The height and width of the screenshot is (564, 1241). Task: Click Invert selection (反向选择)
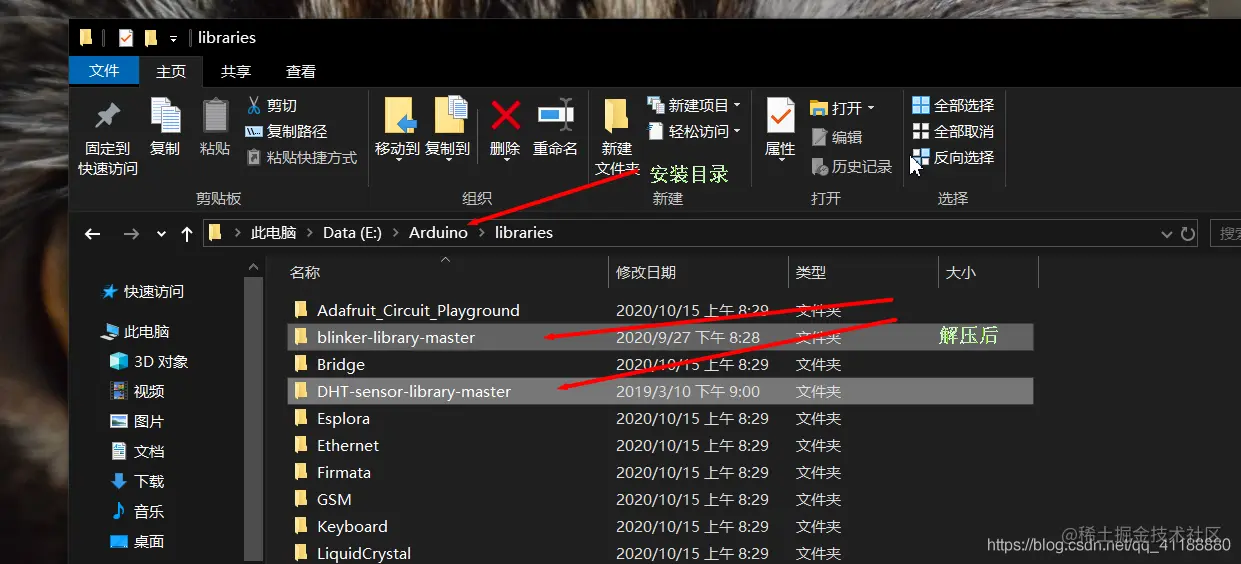[x=953, y=157]
